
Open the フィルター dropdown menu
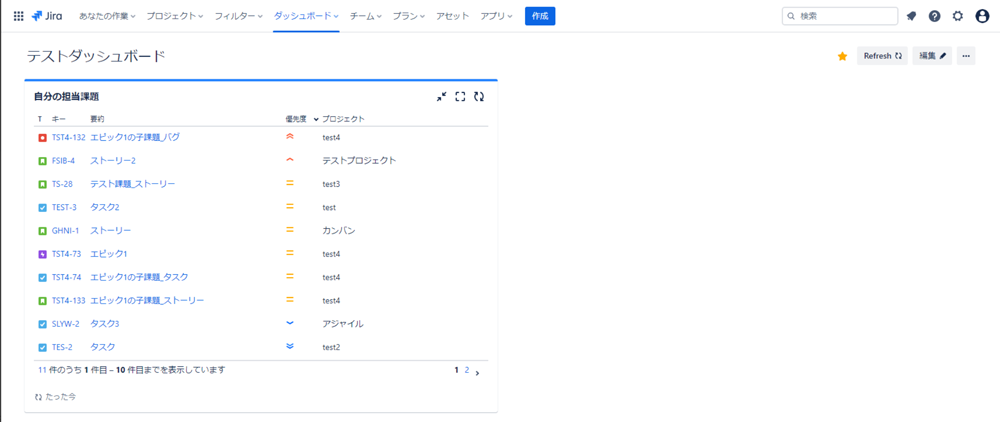coord(239,16)
